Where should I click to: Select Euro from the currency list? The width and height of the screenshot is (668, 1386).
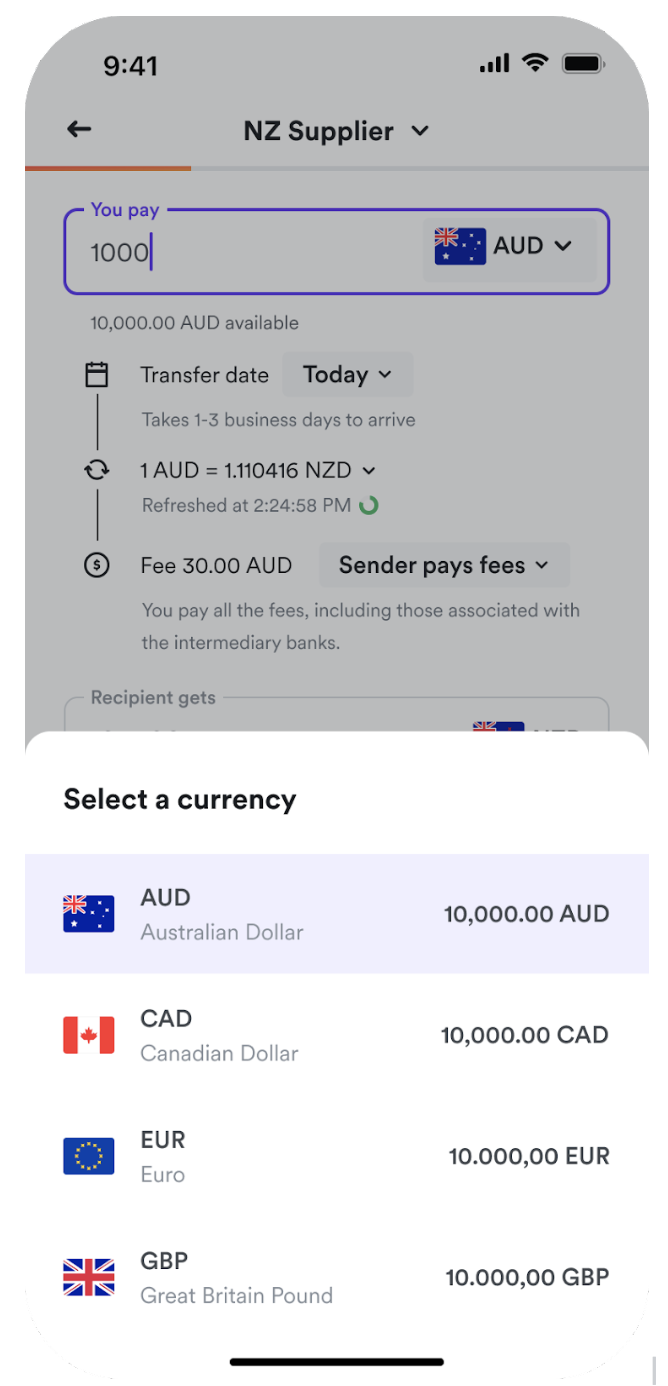[336, 1156]
